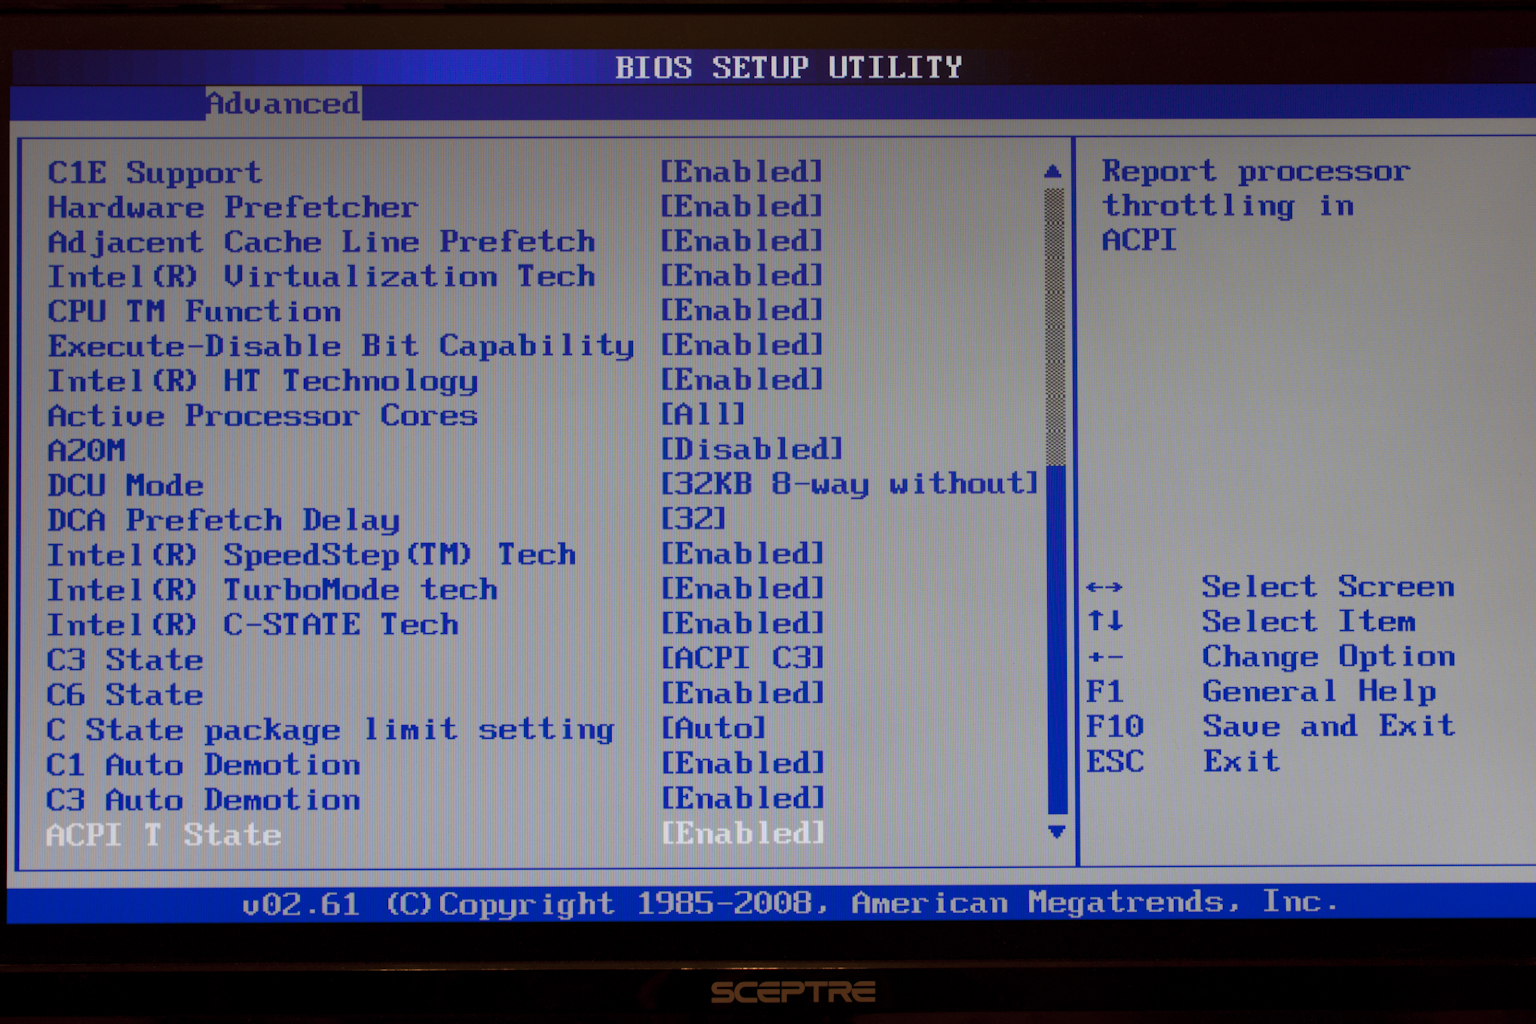Select the Active Processor Cores label
Screen dimensions: 1536x1024
[x=263, y=416]
